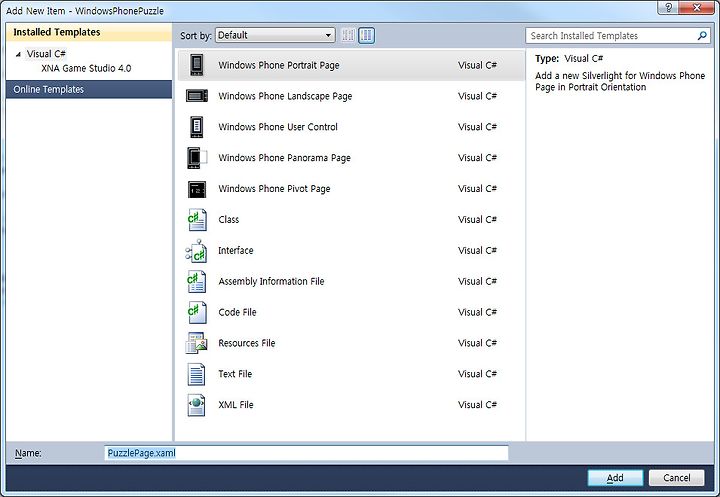Select the Interface template icon
The height and width of the screenshot is (497, 720).
click(x=197, y=250)
